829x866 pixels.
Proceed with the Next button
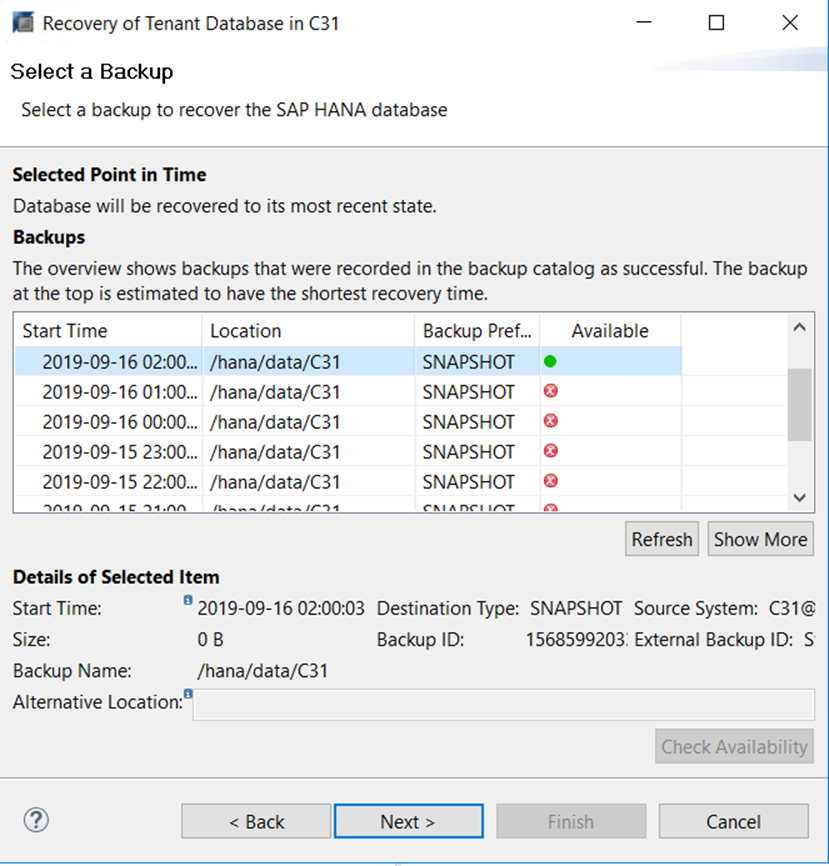409,821
